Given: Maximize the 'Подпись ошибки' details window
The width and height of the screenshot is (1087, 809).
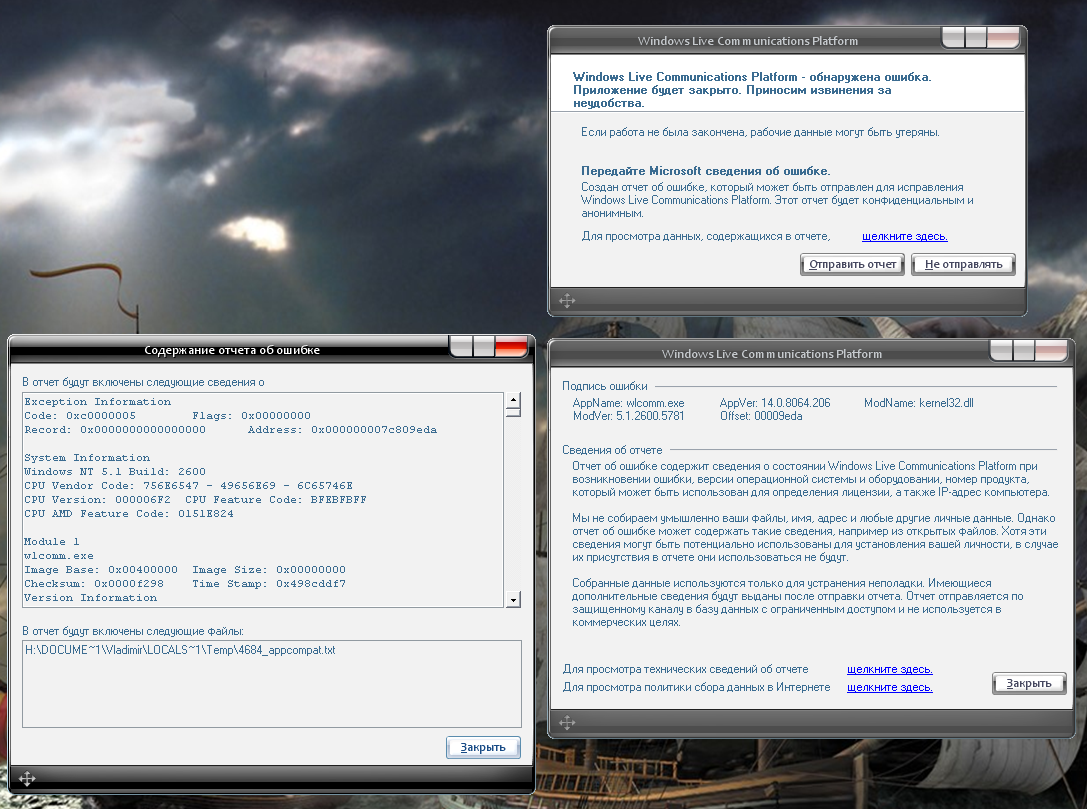Looking at the screenshot, I should coord(1025,350).
